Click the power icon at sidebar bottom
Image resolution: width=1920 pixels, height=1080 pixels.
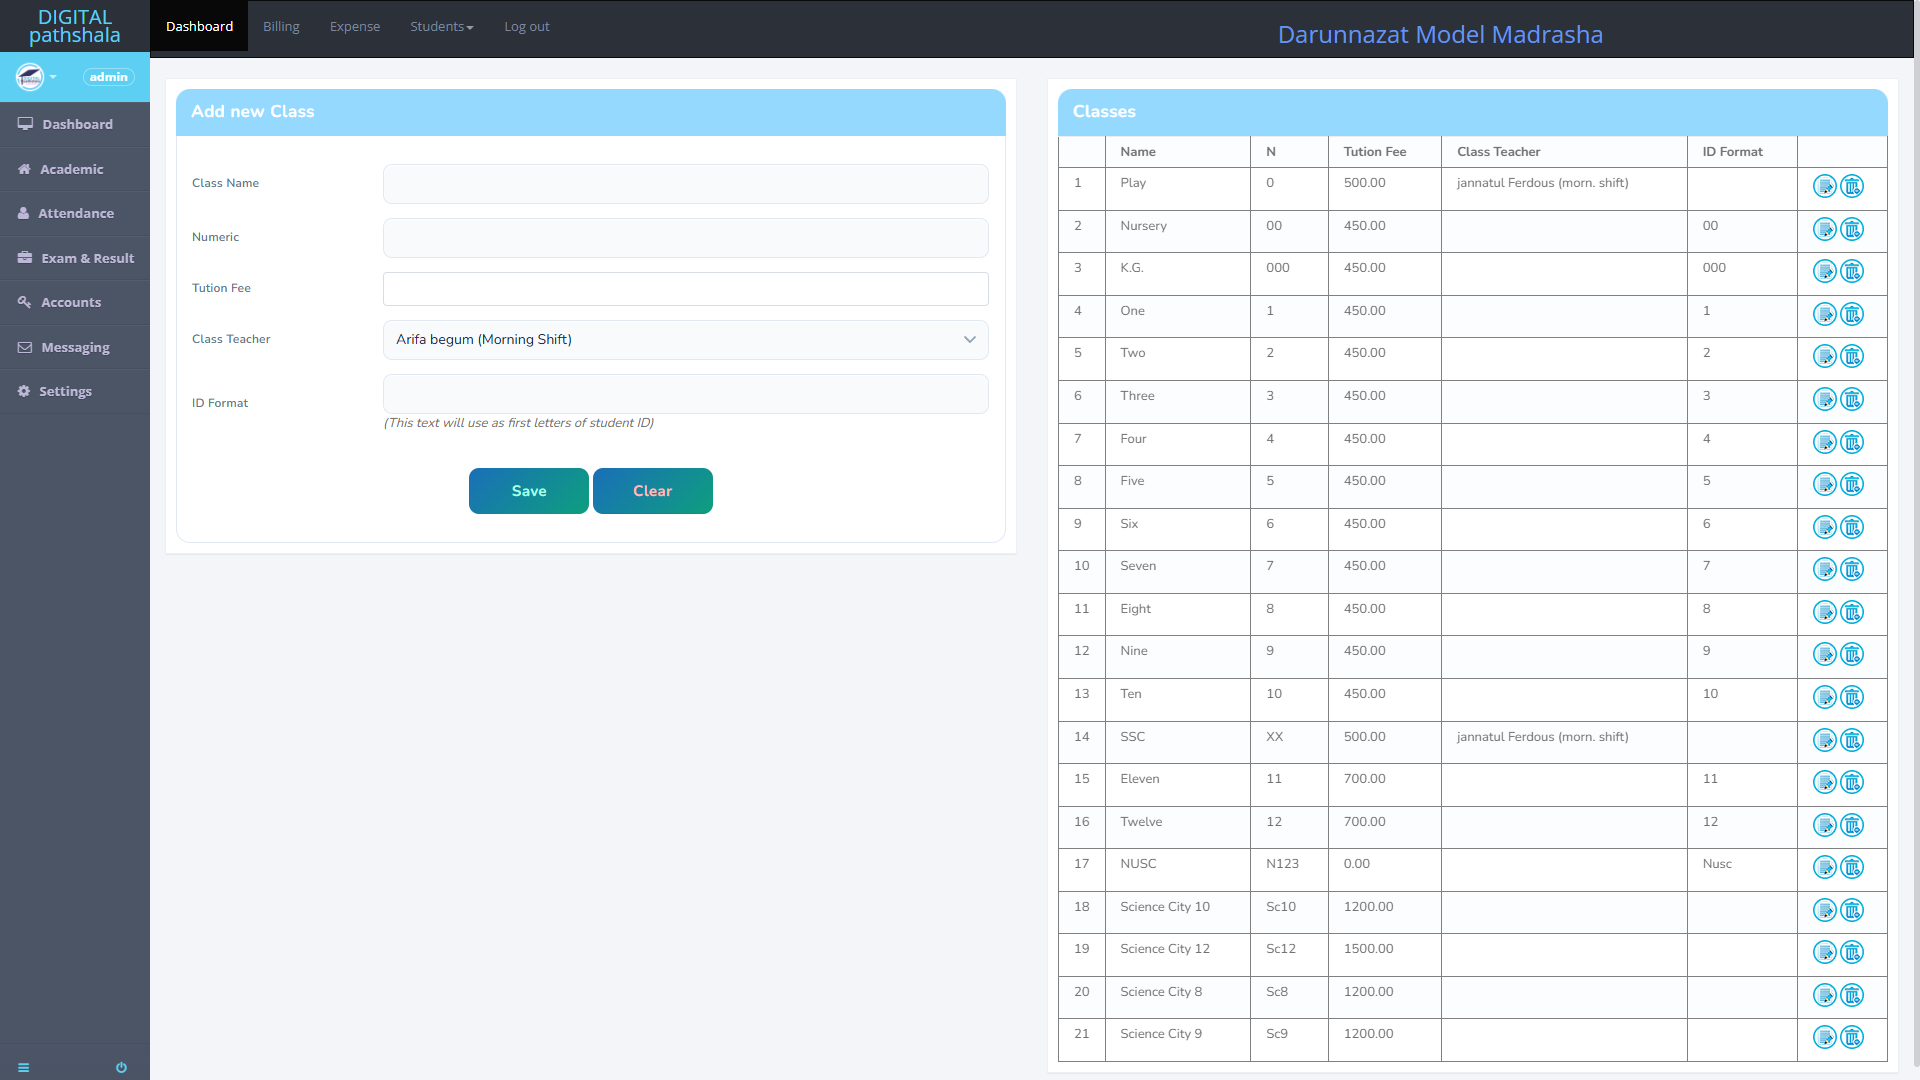pyautogui.click(x=121, y=1067)
